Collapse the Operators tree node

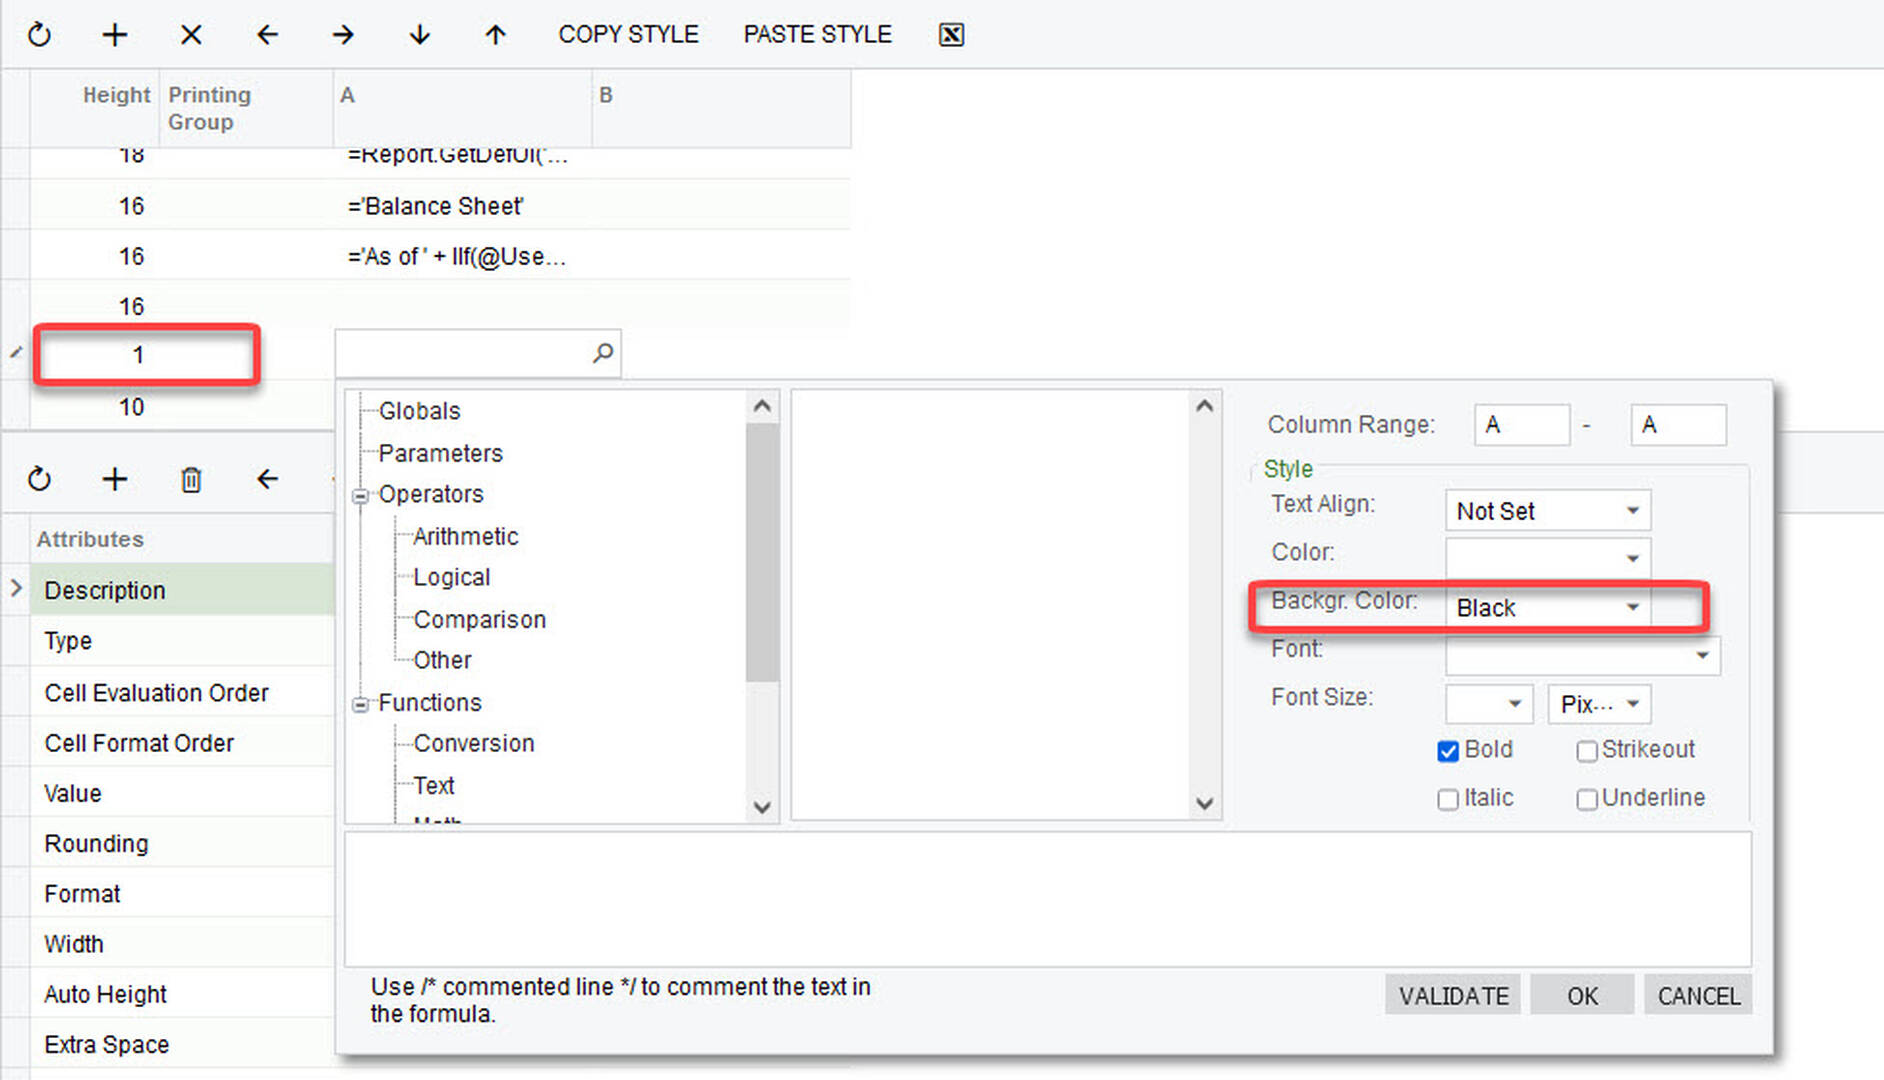(x=361, y=496)
